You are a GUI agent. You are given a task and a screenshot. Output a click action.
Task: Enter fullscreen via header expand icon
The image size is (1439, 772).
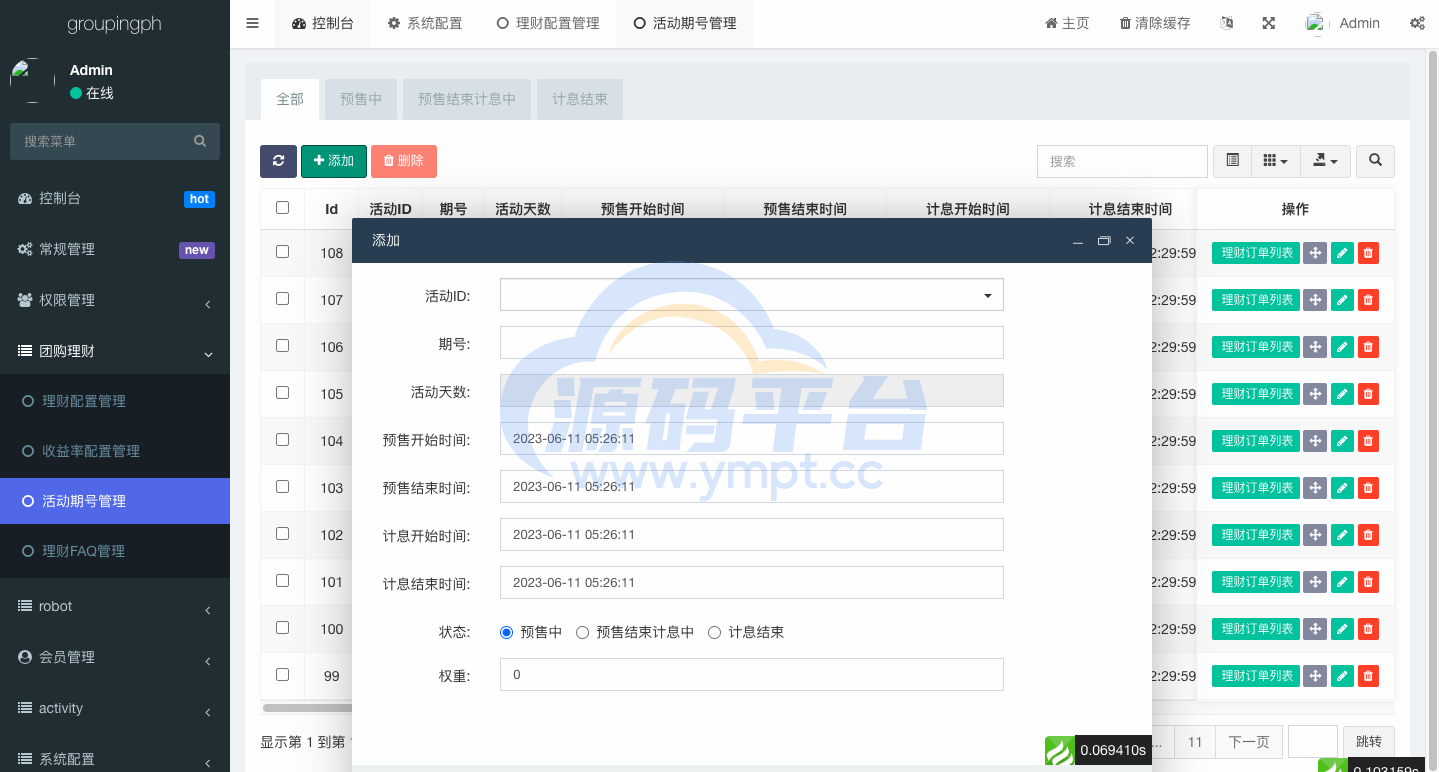click(1268, 23)
